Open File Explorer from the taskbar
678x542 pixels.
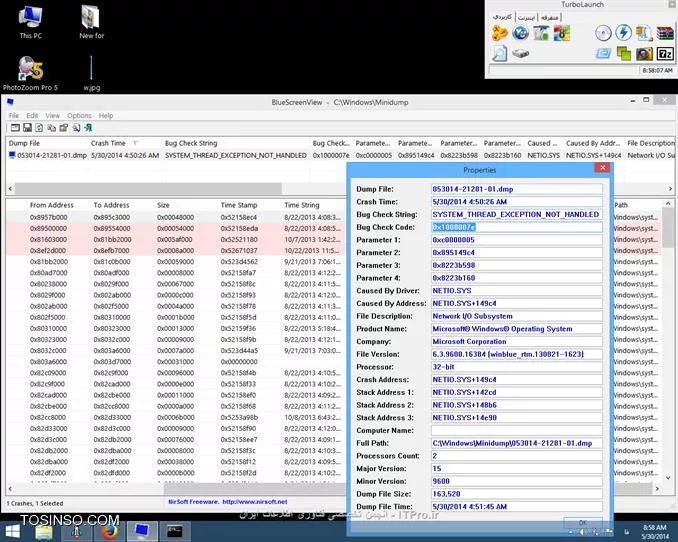coord(44,531)
